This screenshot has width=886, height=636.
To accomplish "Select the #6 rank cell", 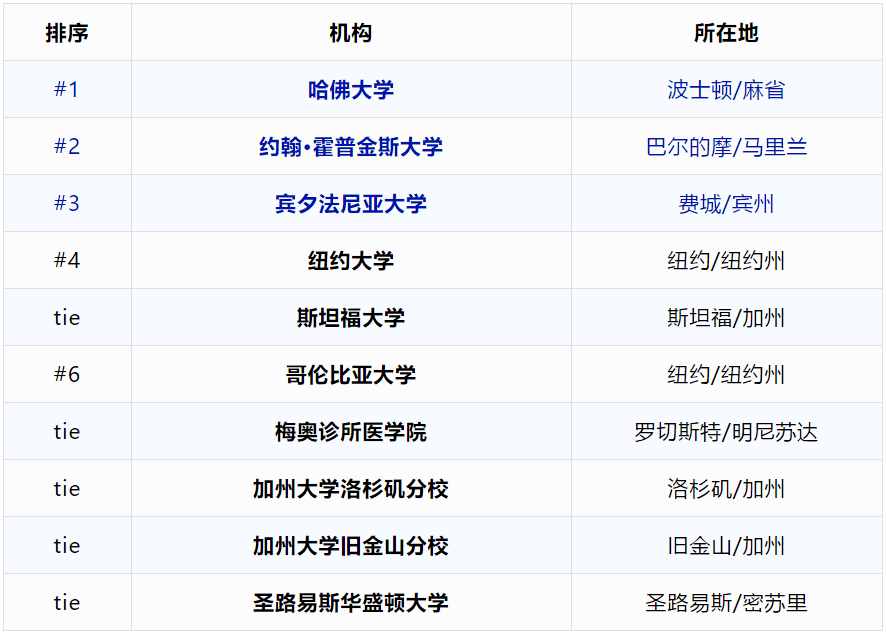I will pyautogui.click(x=67, y=374).
